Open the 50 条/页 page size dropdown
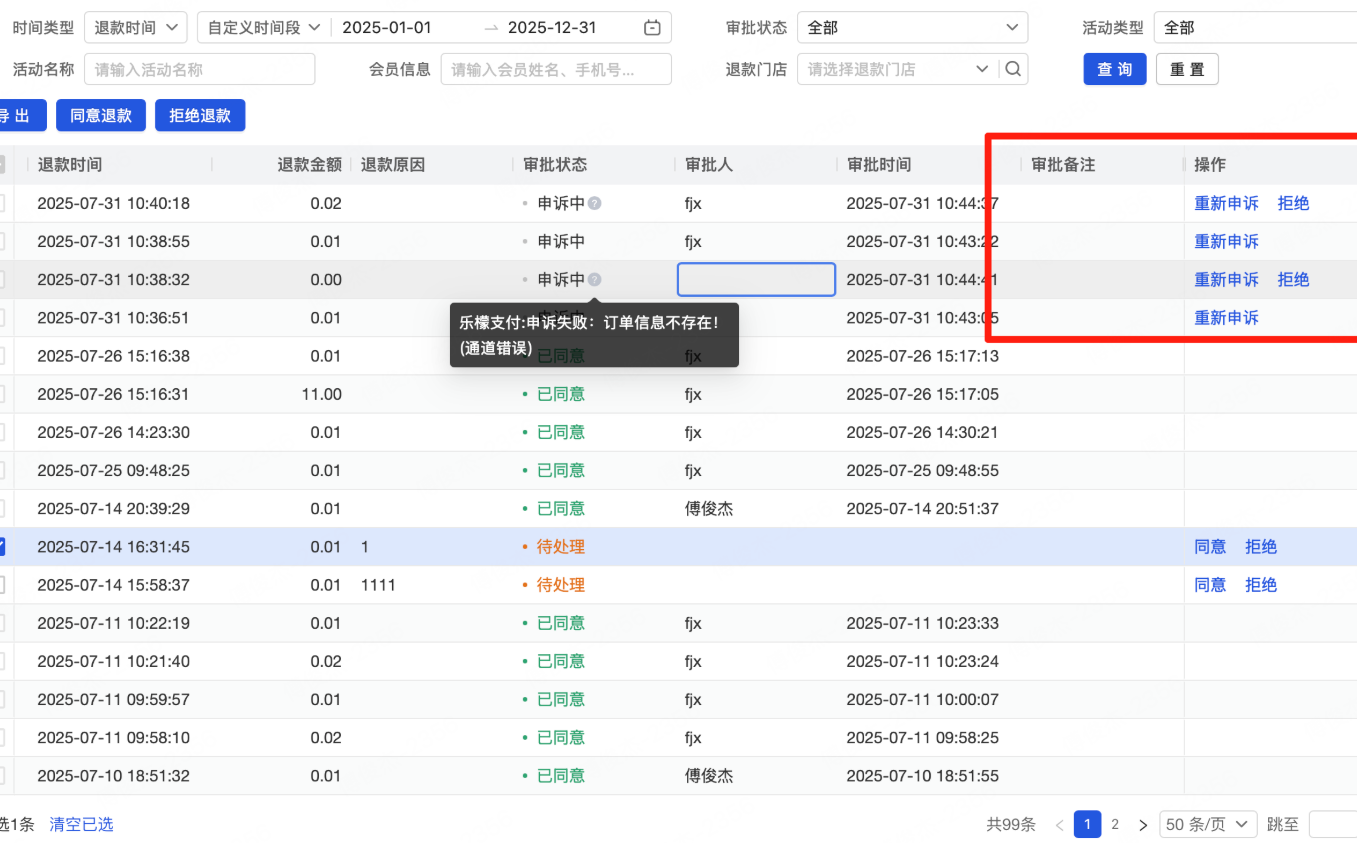 1208,825
